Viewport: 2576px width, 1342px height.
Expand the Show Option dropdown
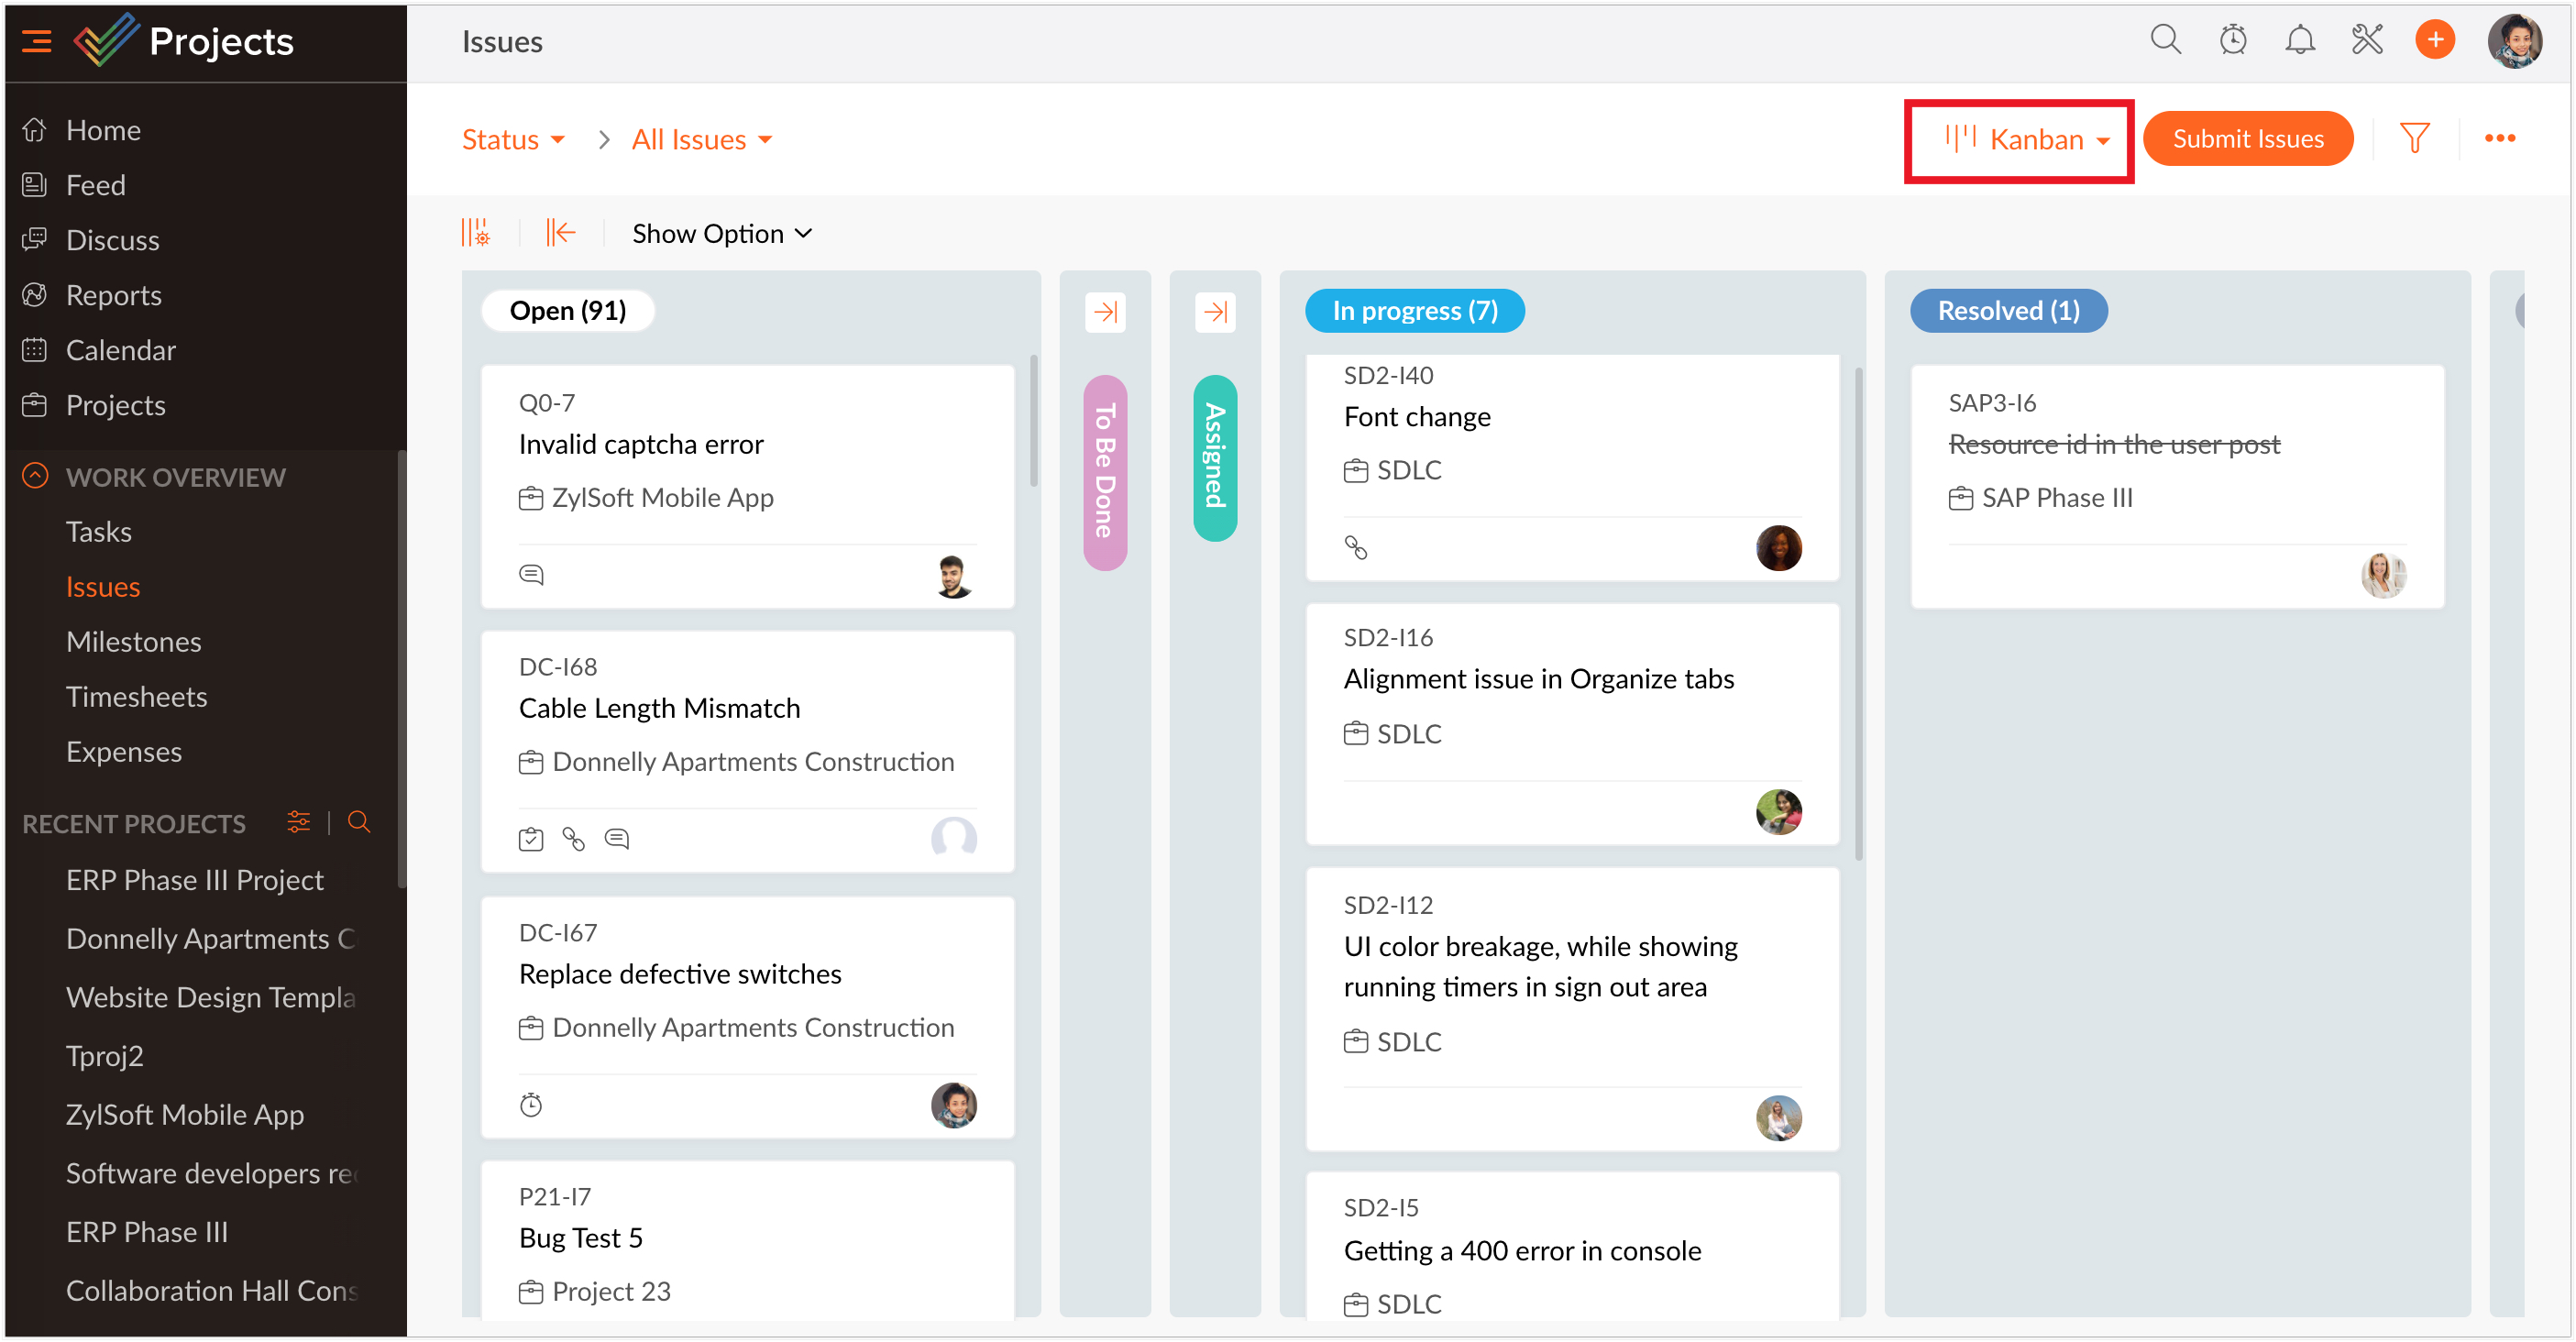(721, 233)
